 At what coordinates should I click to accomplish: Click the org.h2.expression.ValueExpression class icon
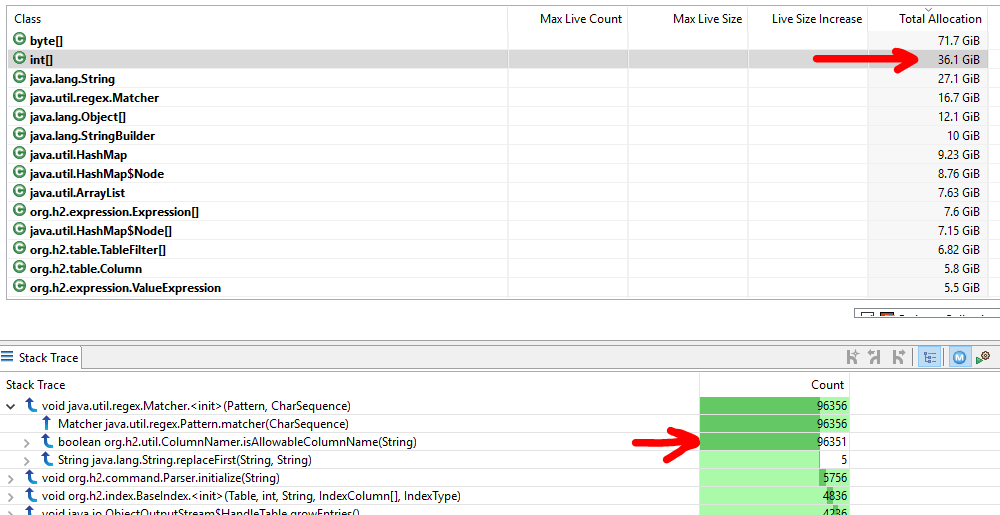click(x=20, y=287)
